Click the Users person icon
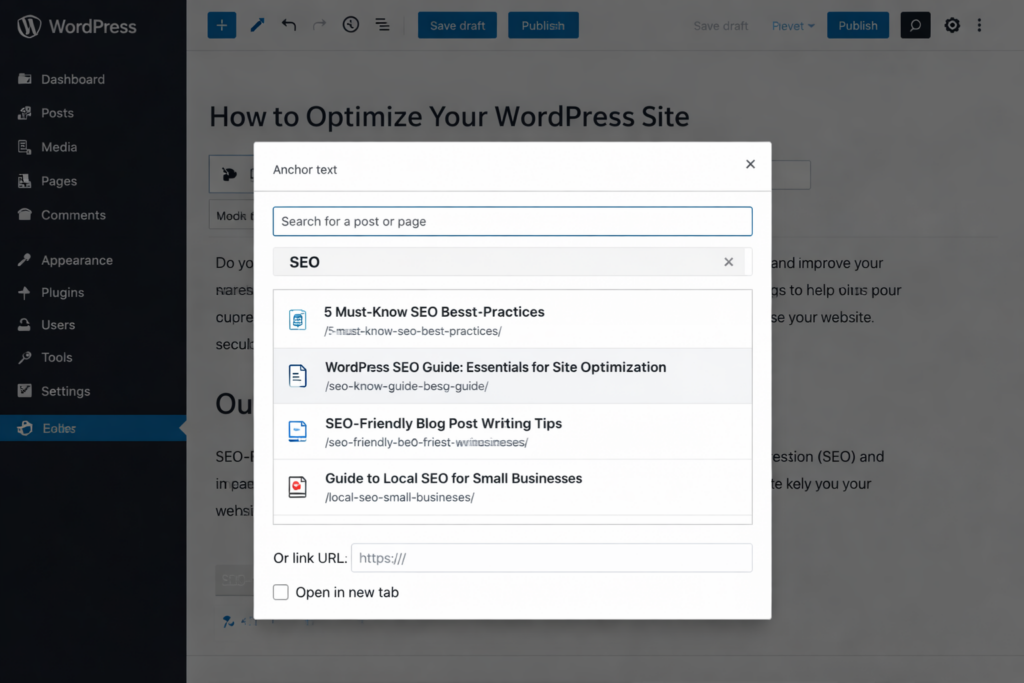This screenshot has width=1024, height=683. tap(25, 325)
